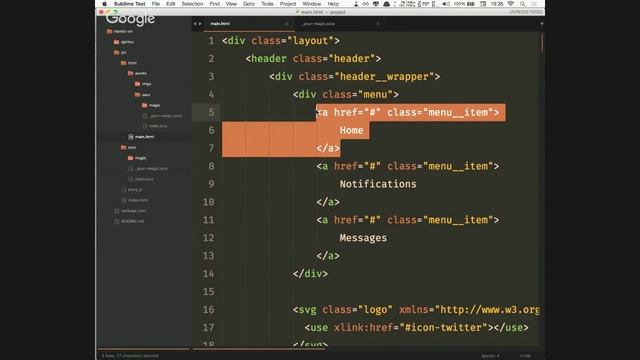This screenshot has width=640, height=360.
Task: Close the _your-magic.scss tab
Action: [x=378, y=24]
